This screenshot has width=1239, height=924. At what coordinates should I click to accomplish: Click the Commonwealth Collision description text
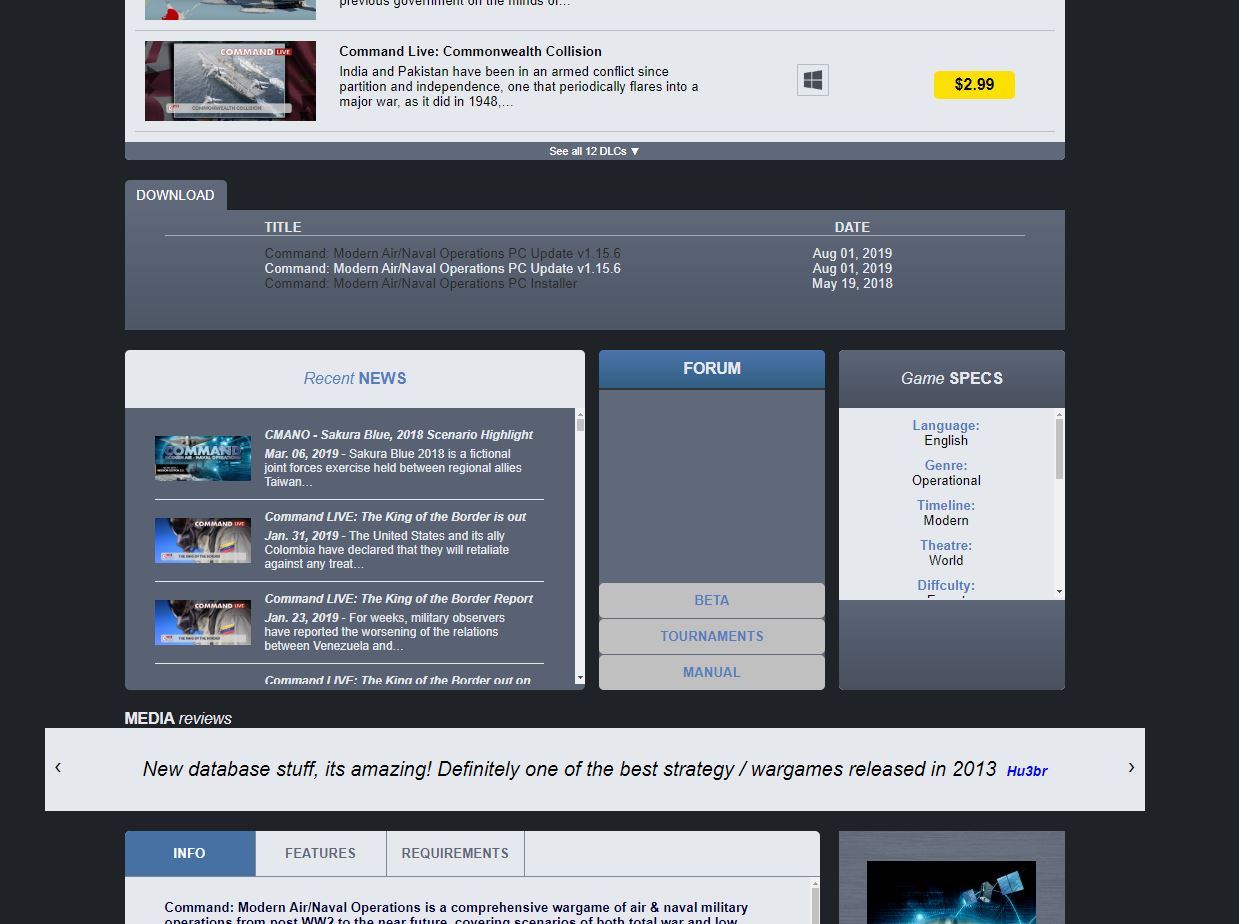pos(519,87)
